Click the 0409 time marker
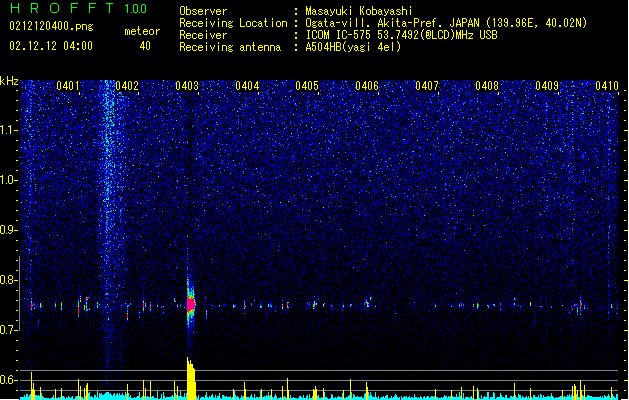Viewport: 629px width, 400px height. [x=547, y=86]
